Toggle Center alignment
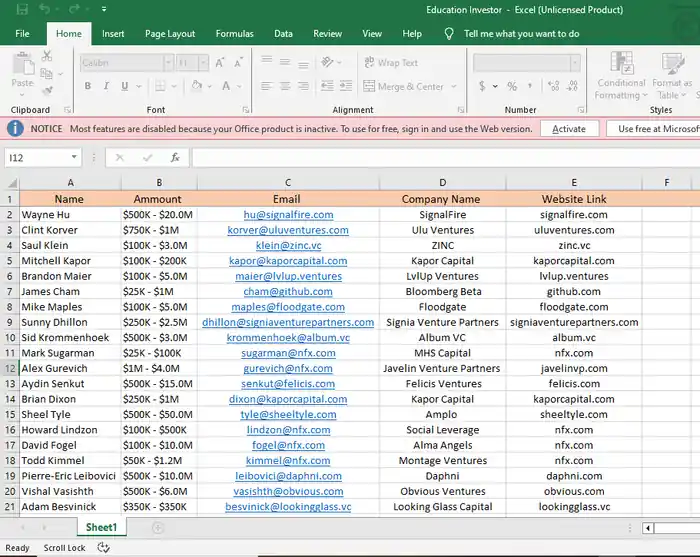The width and height of the screenshot is (700, 557). (x=285, y=86)
